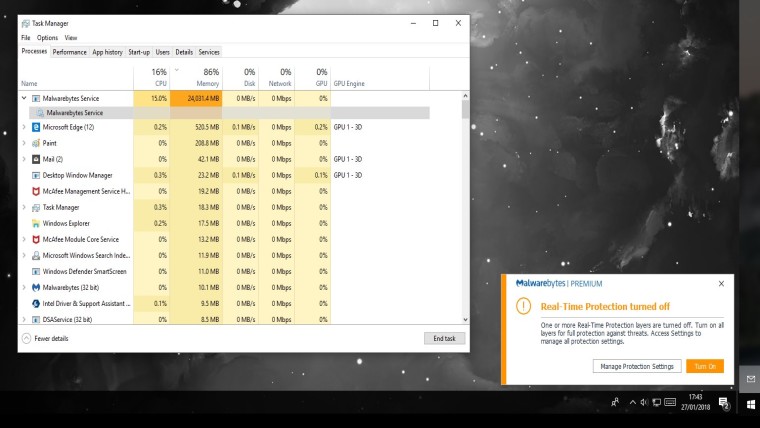The width and height of the screenshot is (760, 428).
Task: Click the McAfee Management Service icon
Action: [x=36, y=191]
